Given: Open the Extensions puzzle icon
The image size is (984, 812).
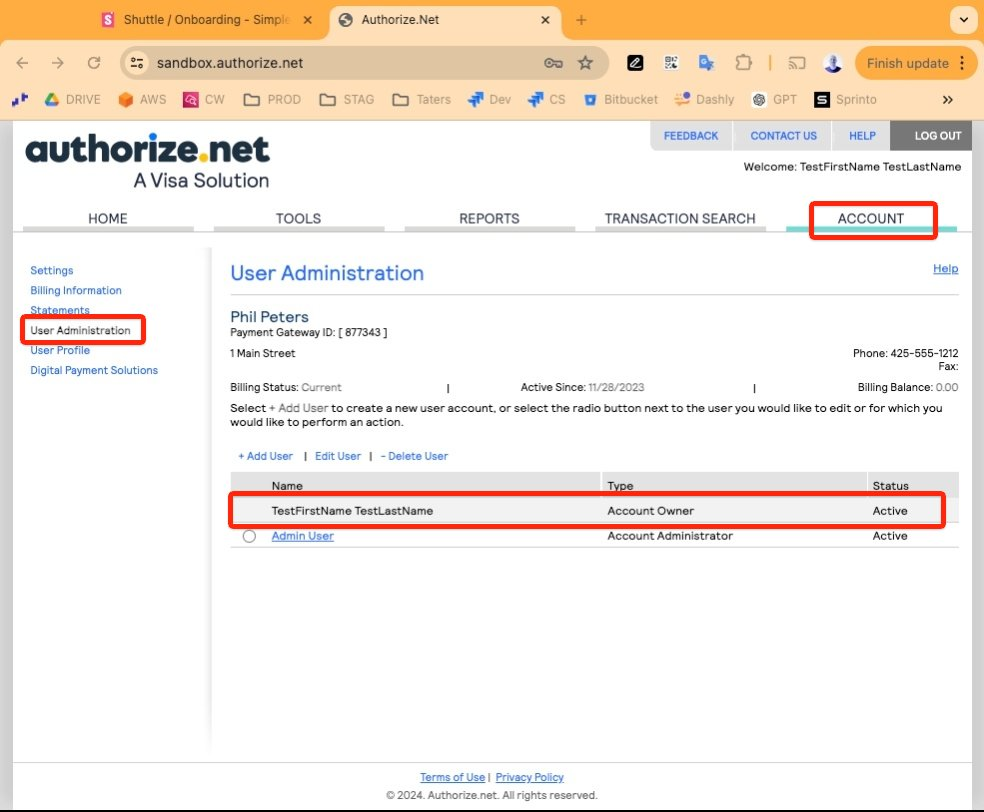Looking at the screenshot, I should point(743,63).
